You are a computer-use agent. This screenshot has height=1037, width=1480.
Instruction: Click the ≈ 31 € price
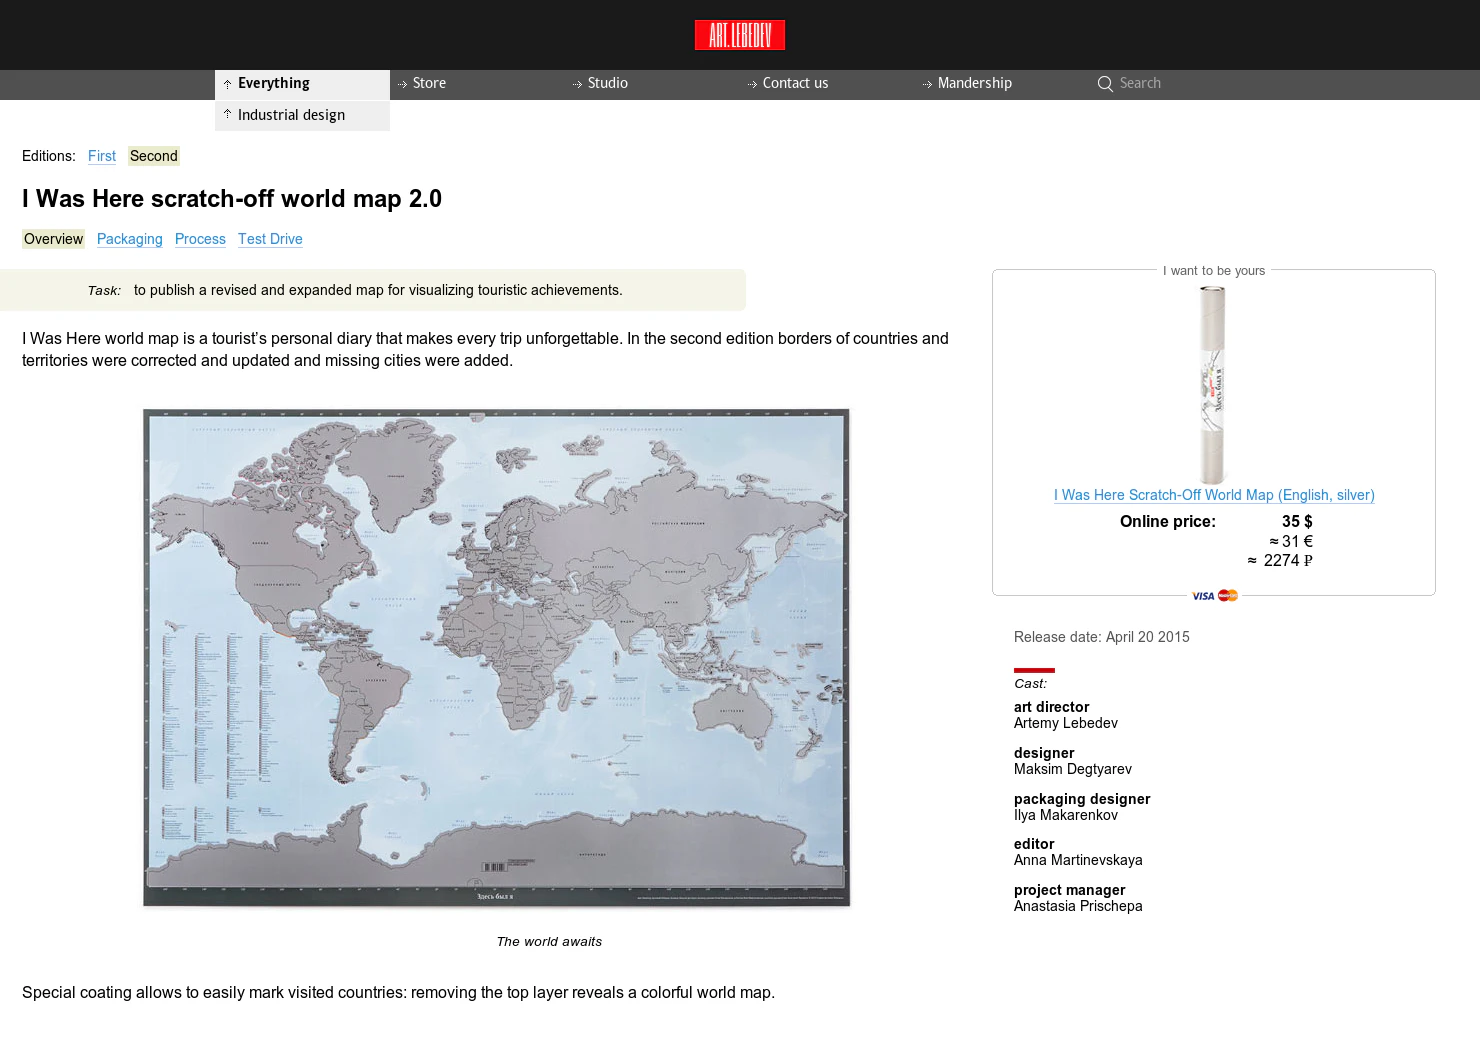tap(1291, 541)
